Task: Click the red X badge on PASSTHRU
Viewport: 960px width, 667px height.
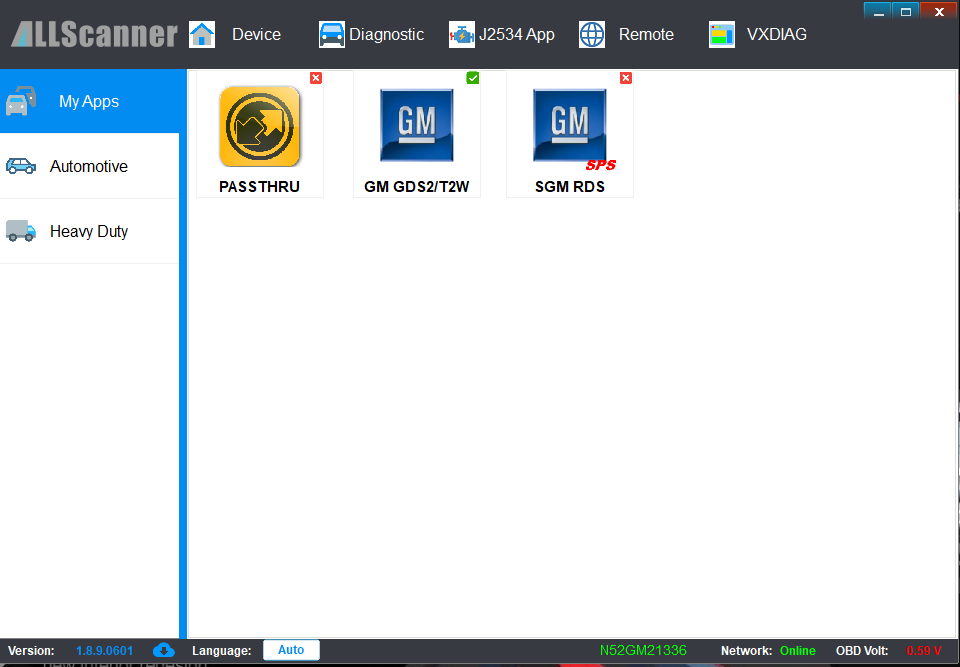Action: click(x=316, y=78)
